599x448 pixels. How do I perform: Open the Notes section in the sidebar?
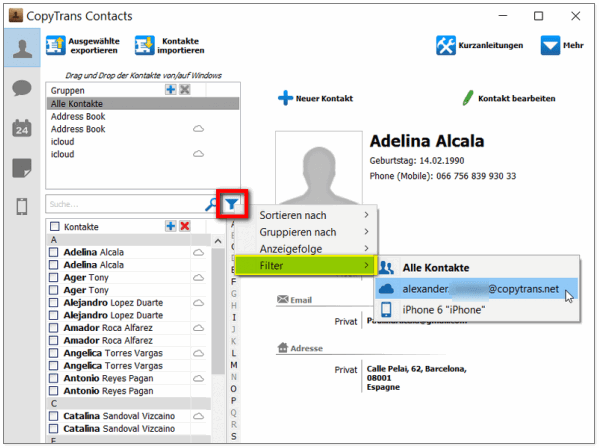click(x=22, y=168)
